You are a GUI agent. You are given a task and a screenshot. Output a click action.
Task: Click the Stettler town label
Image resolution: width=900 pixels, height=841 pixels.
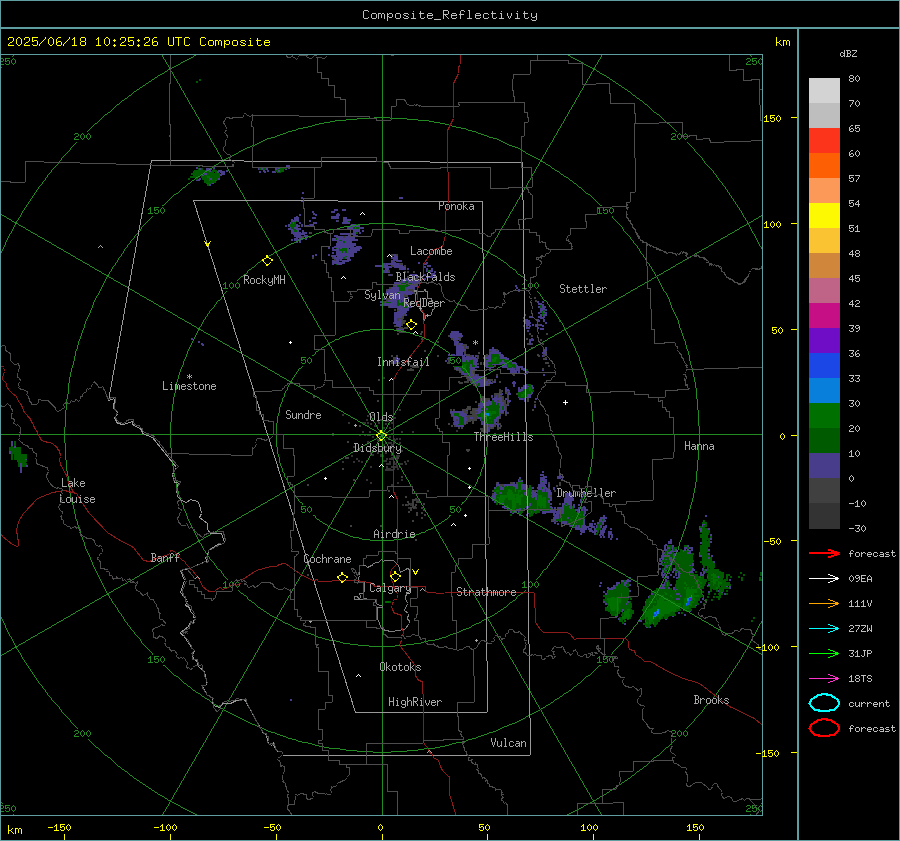[x=583, y=289]
